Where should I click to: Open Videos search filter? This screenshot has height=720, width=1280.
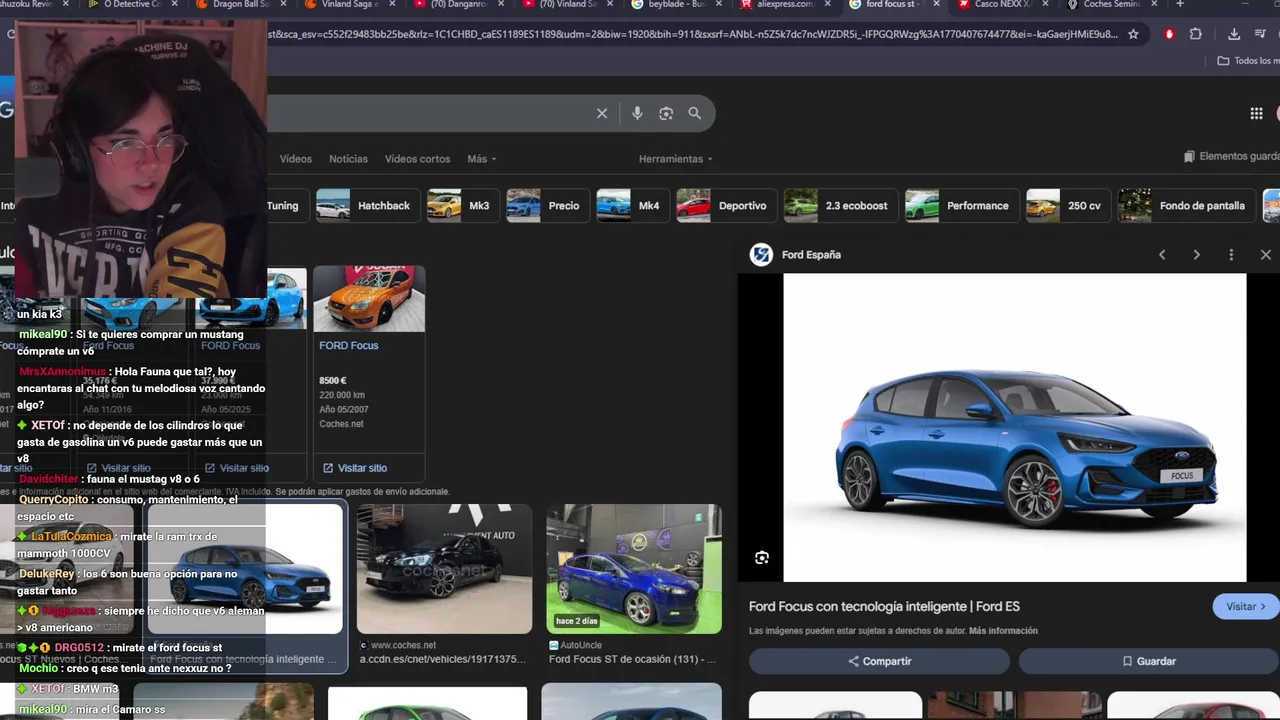[x=296, y=159]
